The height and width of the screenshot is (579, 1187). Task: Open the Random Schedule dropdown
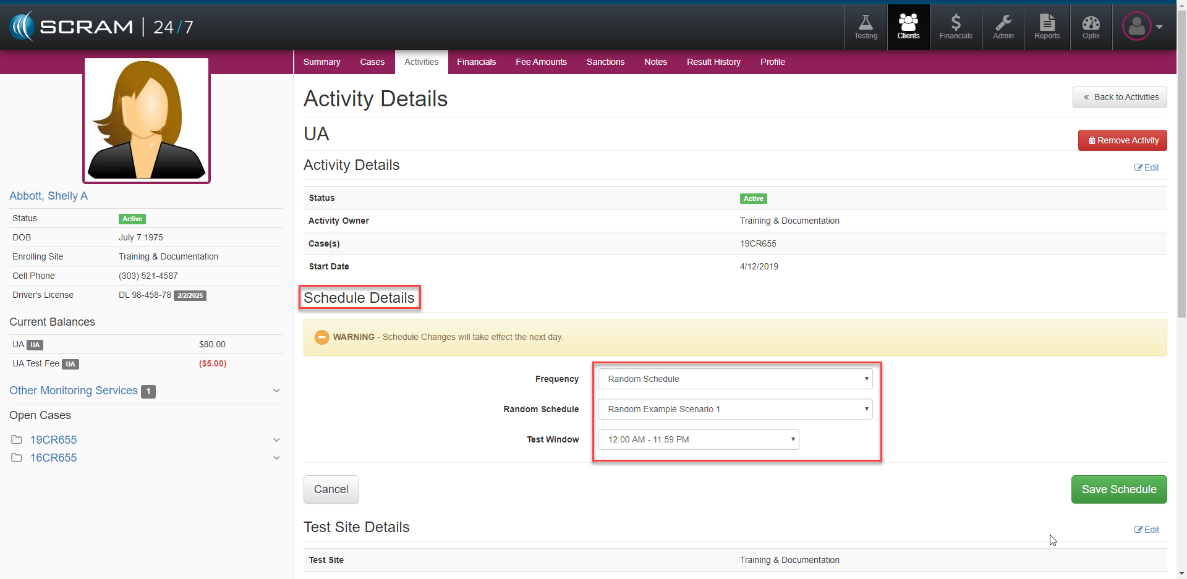[x=734, y=410]
